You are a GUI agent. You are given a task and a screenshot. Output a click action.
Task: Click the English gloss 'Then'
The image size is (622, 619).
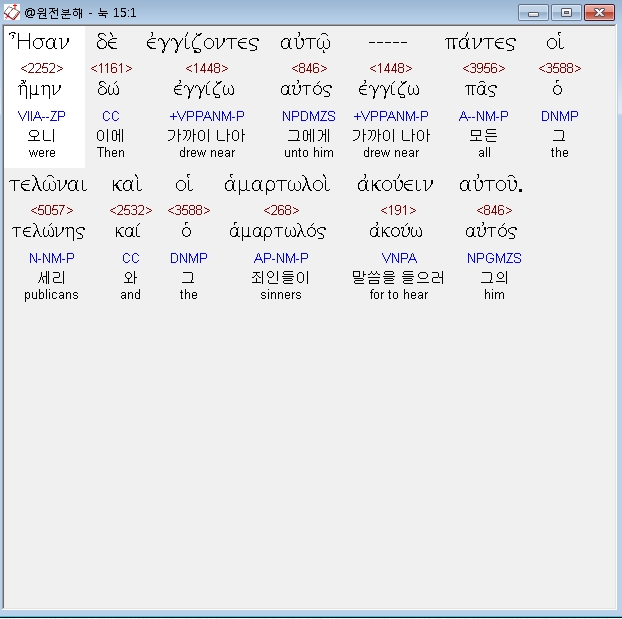111,152
